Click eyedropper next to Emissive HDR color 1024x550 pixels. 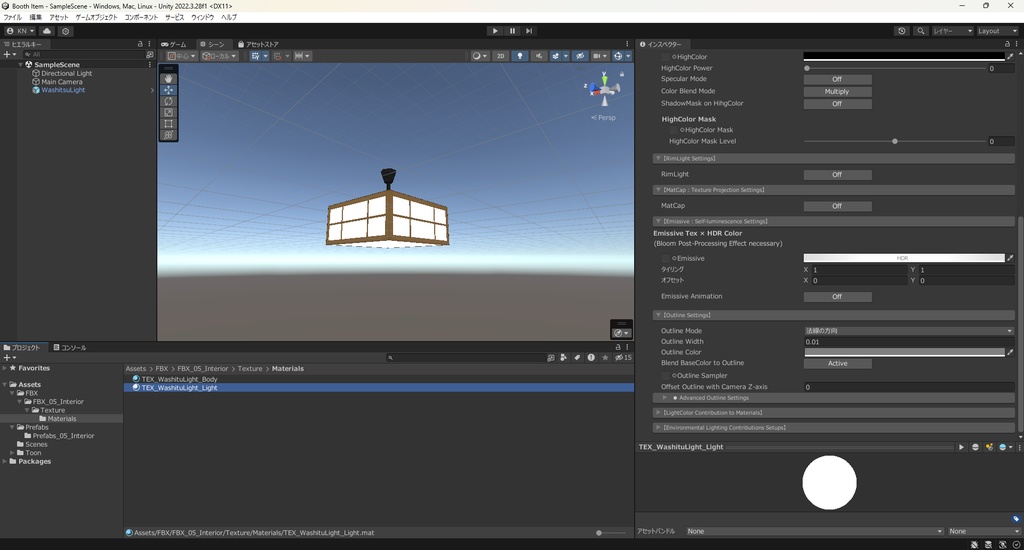(x=1010, y=258)
